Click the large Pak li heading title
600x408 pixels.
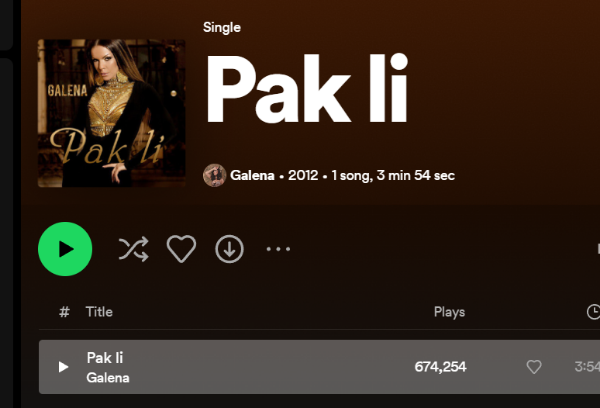click(x=307, y=89)
